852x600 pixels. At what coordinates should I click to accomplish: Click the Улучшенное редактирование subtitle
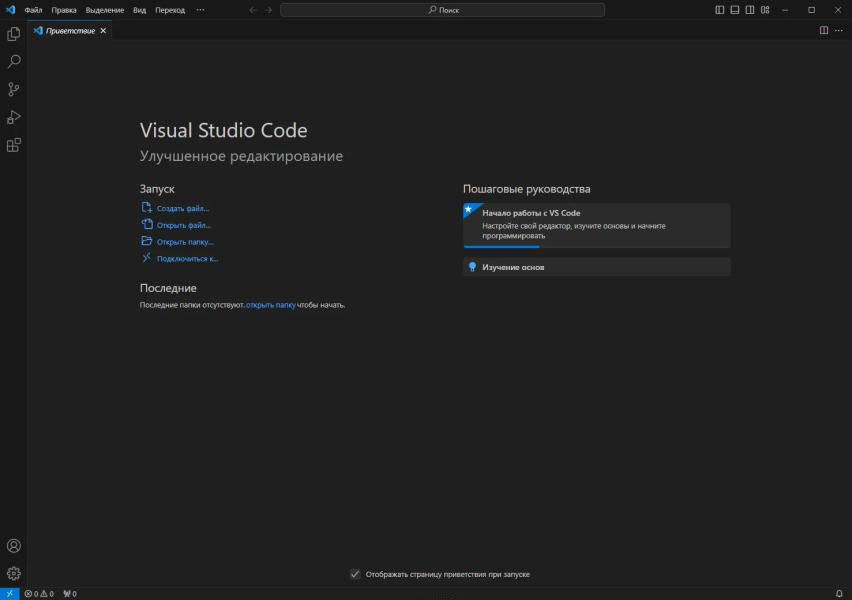(241, 156)
